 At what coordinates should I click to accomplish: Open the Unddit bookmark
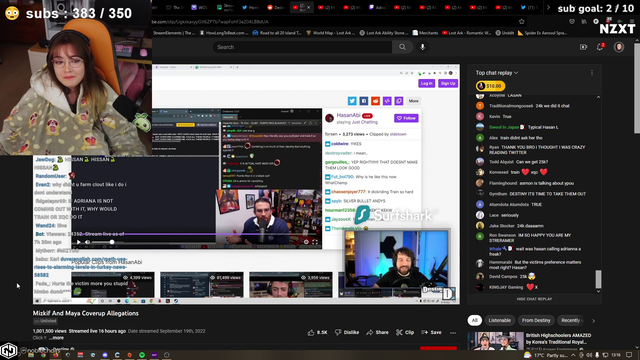[504, 33]
